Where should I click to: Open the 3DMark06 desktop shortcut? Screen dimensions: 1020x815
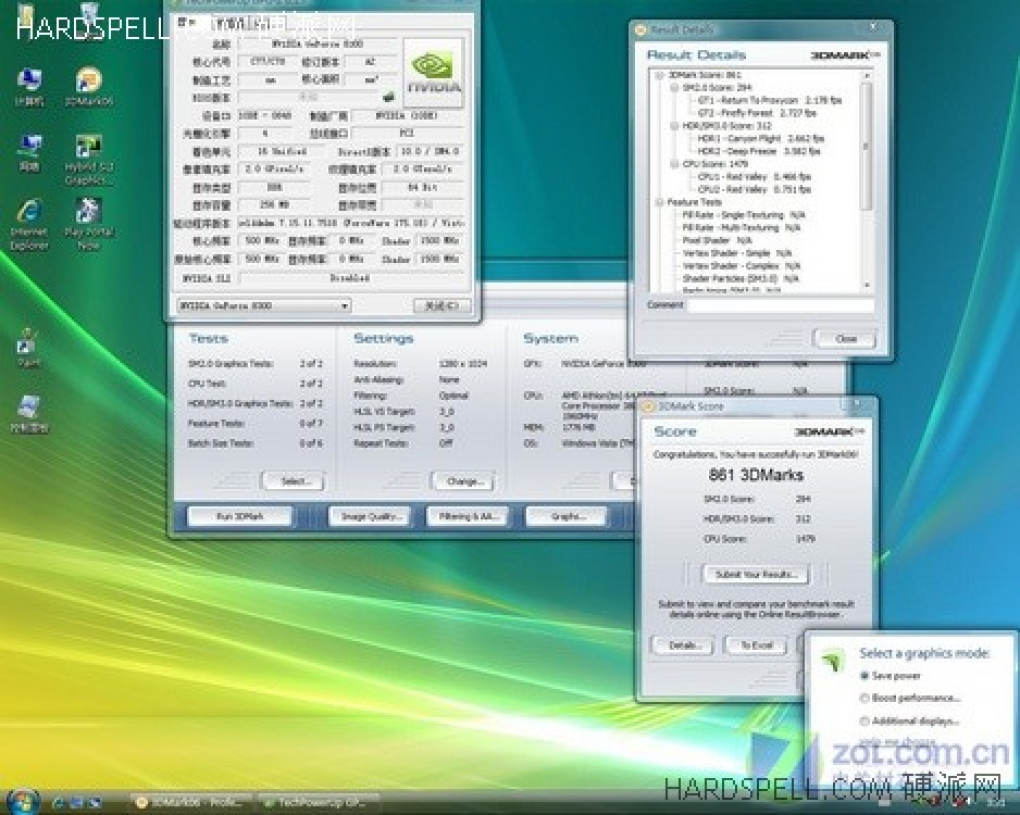(89, 86)
